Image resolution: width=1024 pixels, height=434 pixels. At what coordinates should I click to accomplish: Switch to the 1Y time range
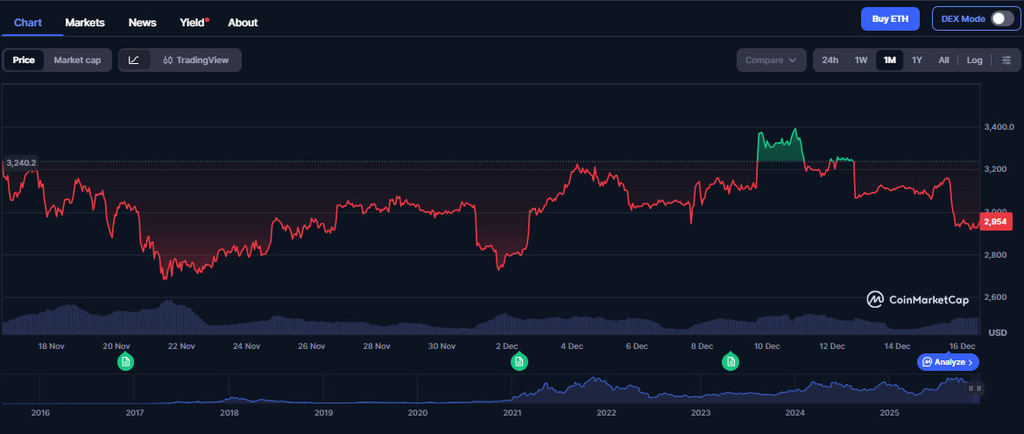click(x=916, y=60)
